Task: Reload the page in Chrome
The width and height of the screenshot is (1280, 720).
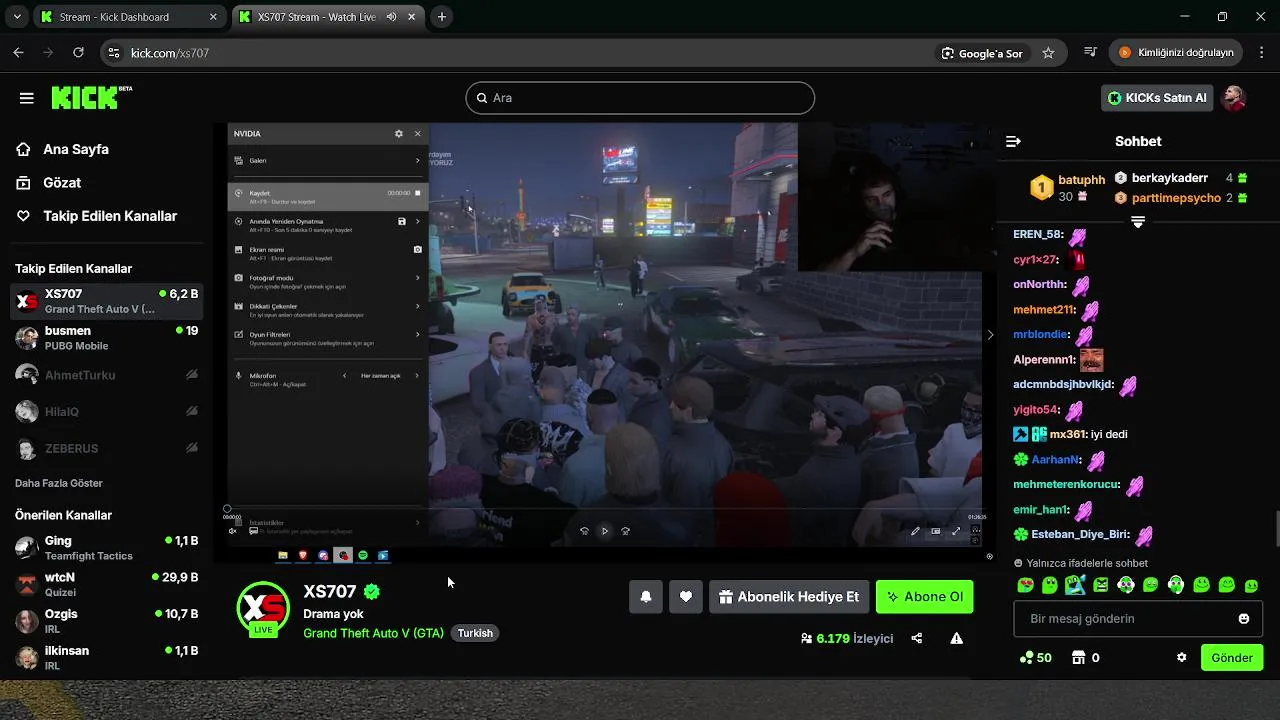Action: click(78, 53)
